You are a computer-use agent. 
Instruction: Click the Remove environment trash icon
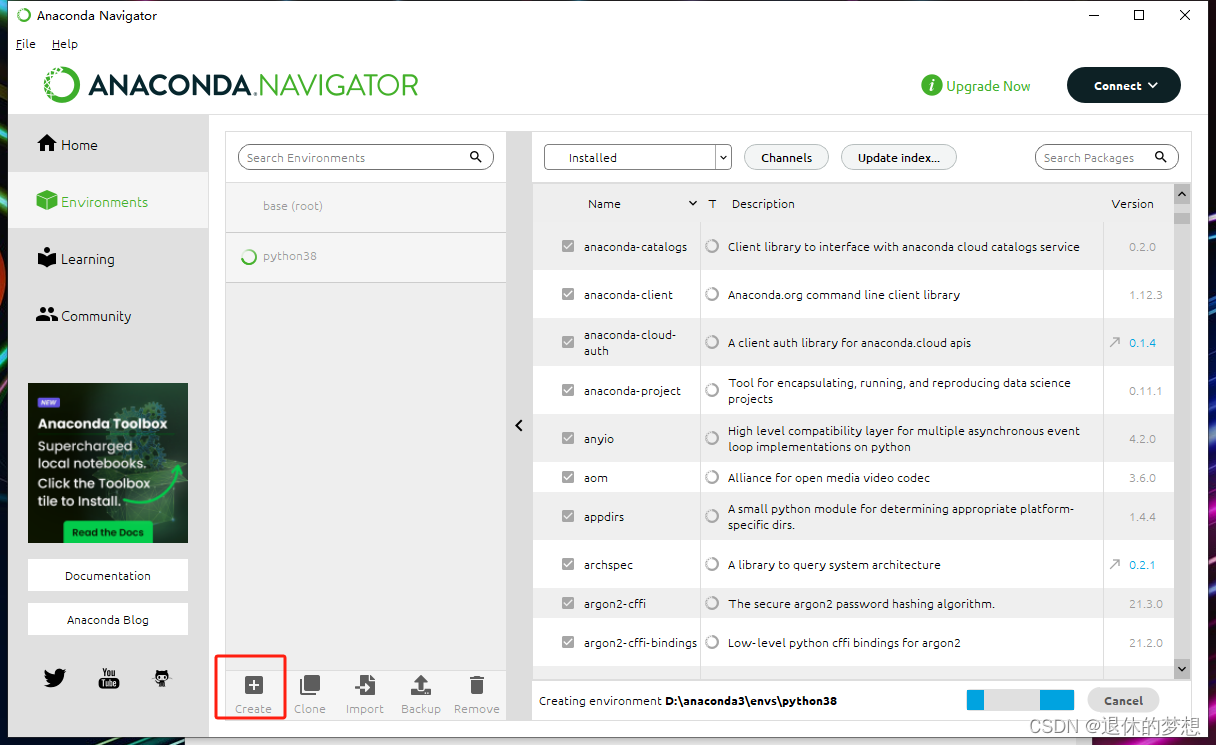click(x=477, y=685)
